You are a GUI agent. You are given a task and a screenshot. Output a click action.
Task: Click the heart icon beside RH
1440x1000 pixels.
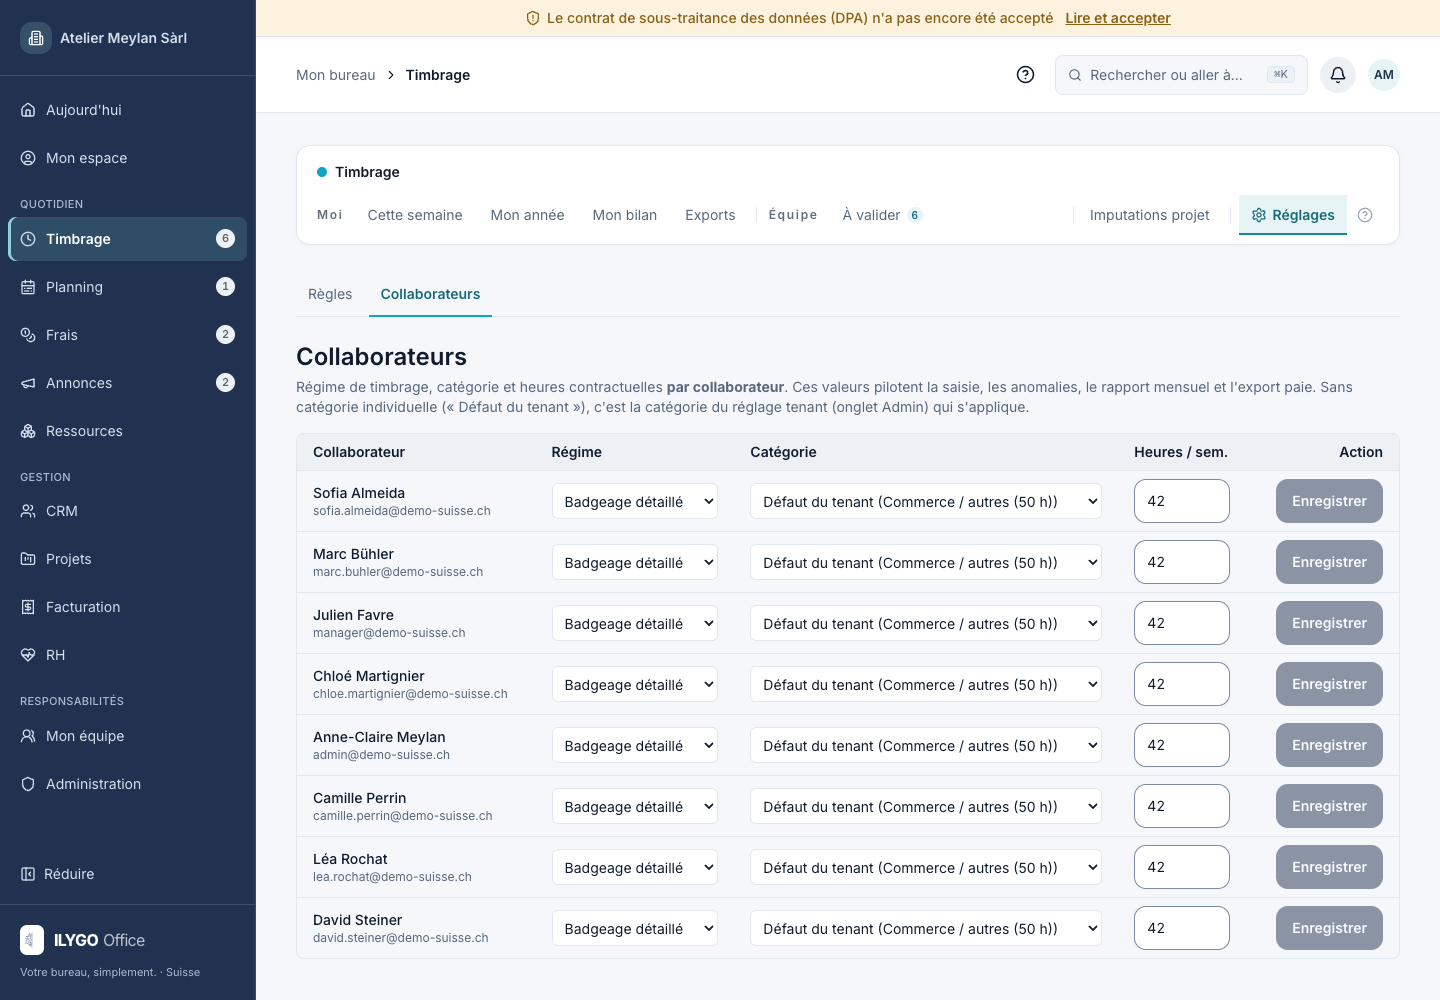pos(28,655)
